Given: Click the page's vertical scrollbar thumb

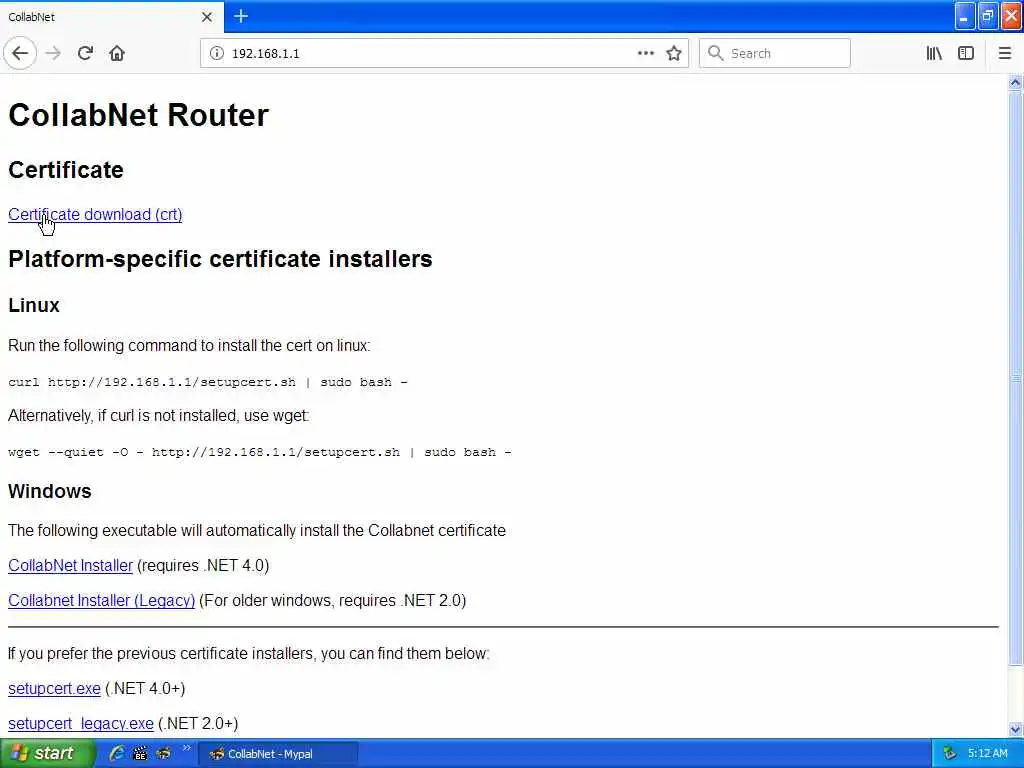Looking at the screenshot, I should pyautogui.click(x=1016, y=377).
